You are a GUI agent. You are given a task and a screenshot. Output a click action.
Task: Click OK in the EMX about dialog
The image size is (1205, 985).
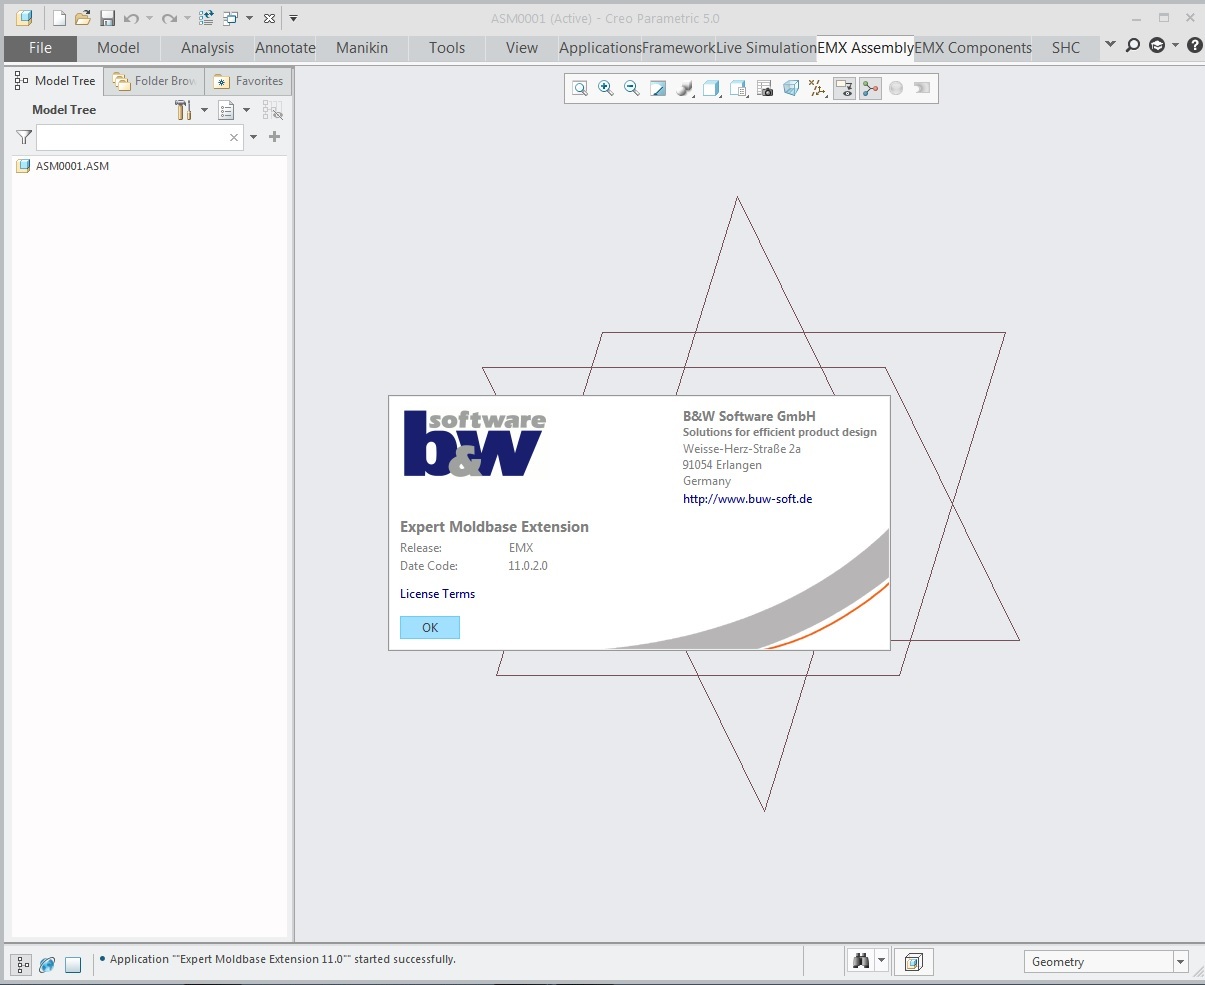click(x=430, y=628)
